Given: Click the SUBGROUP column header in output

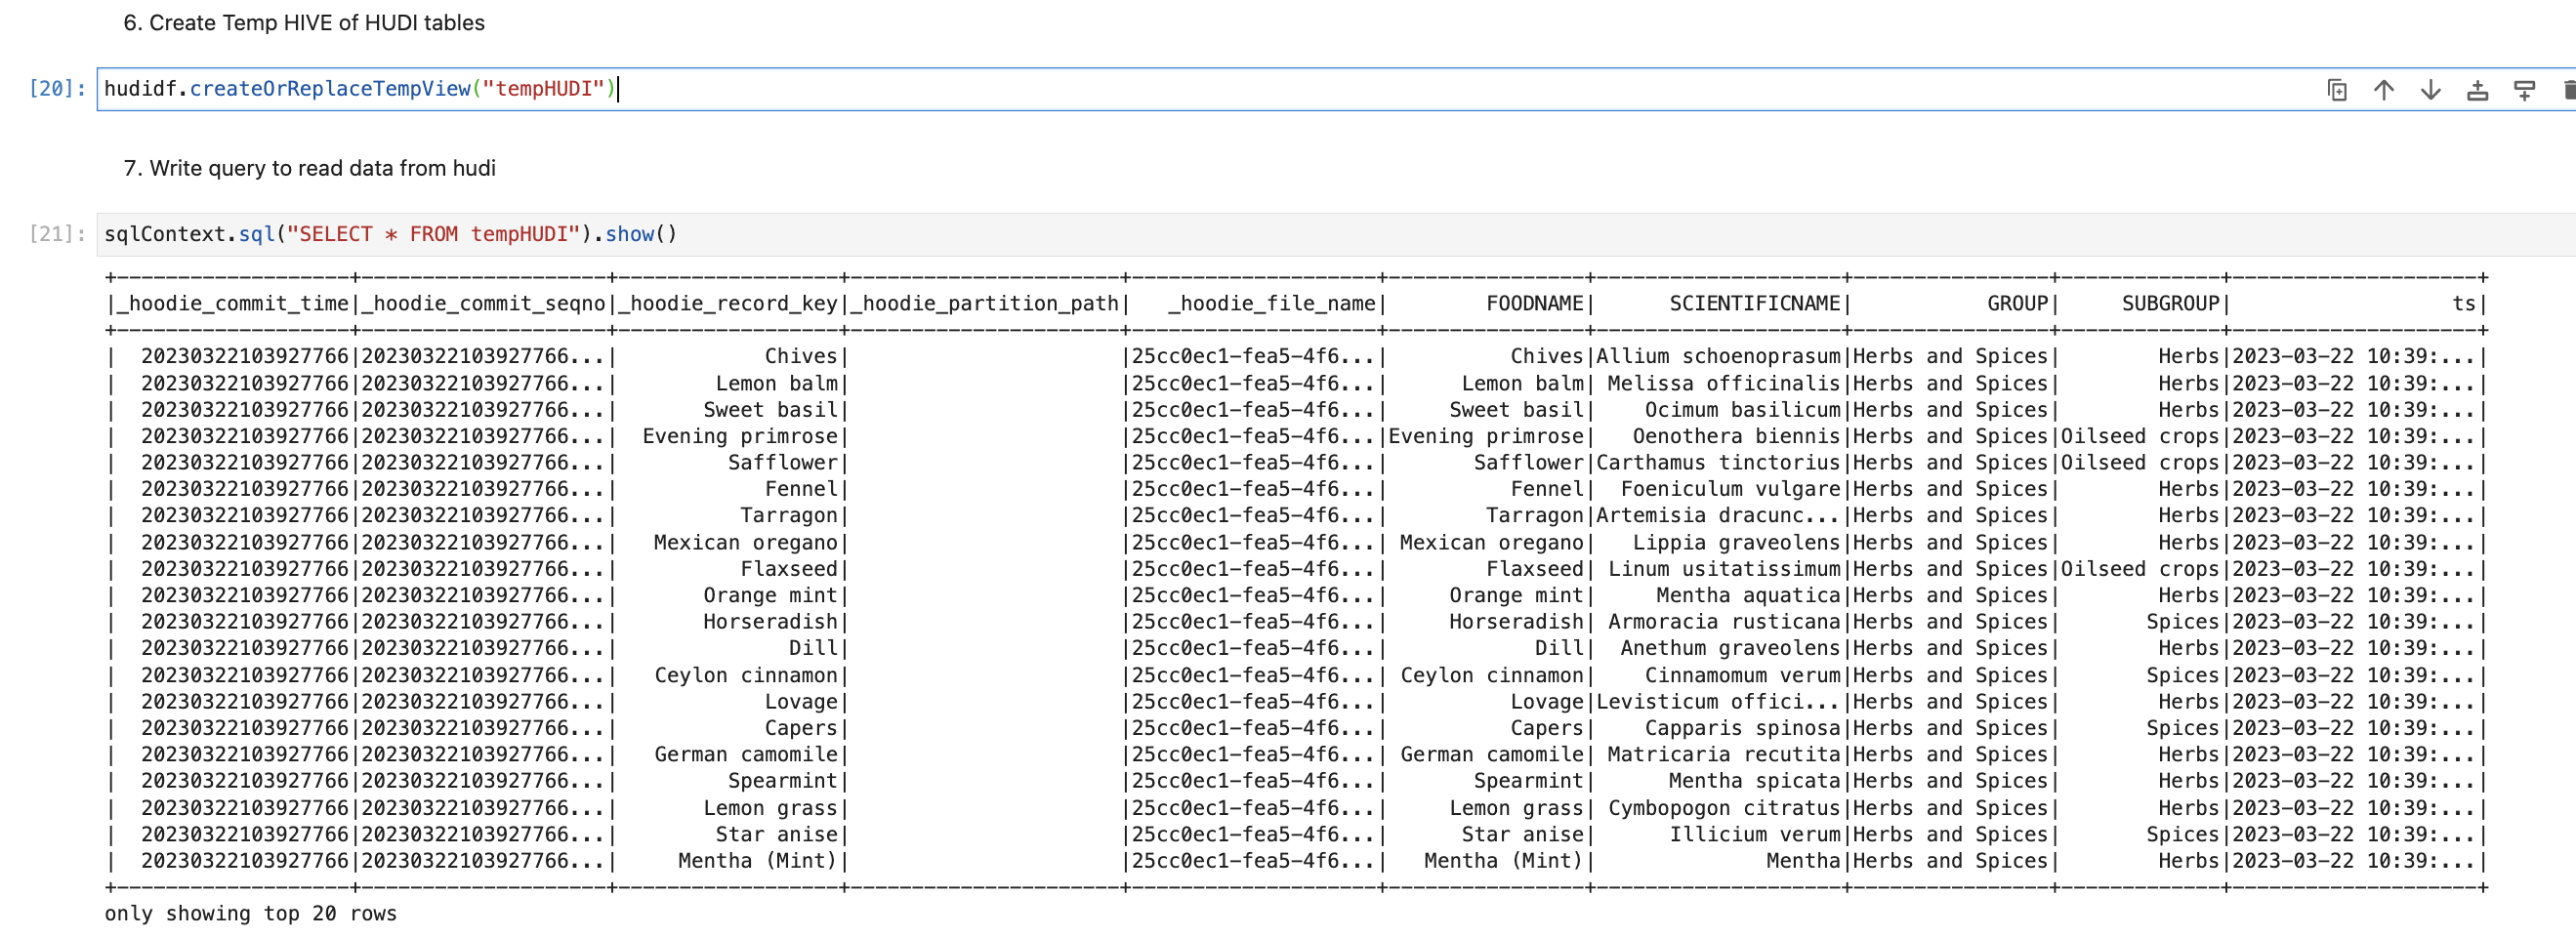Looking at the screenshot, I should coord(2170,304).
